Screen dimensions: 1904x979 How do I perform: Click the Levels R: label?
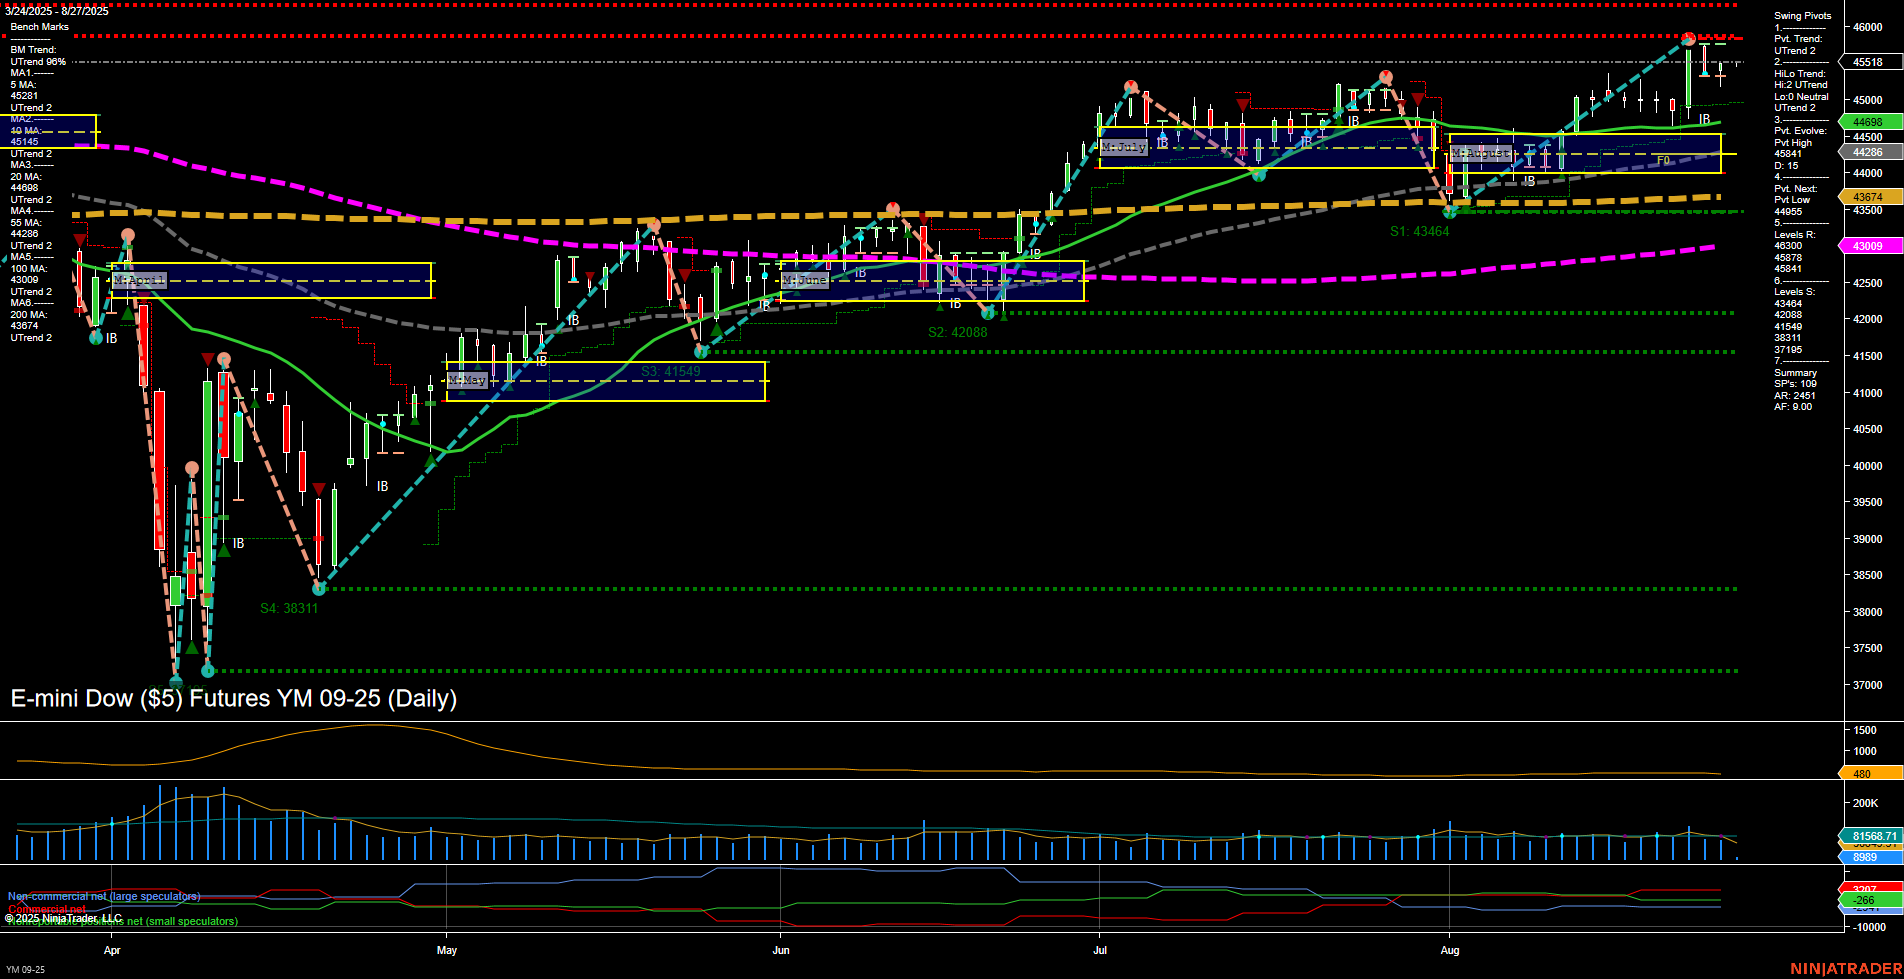click(1794, 235)
